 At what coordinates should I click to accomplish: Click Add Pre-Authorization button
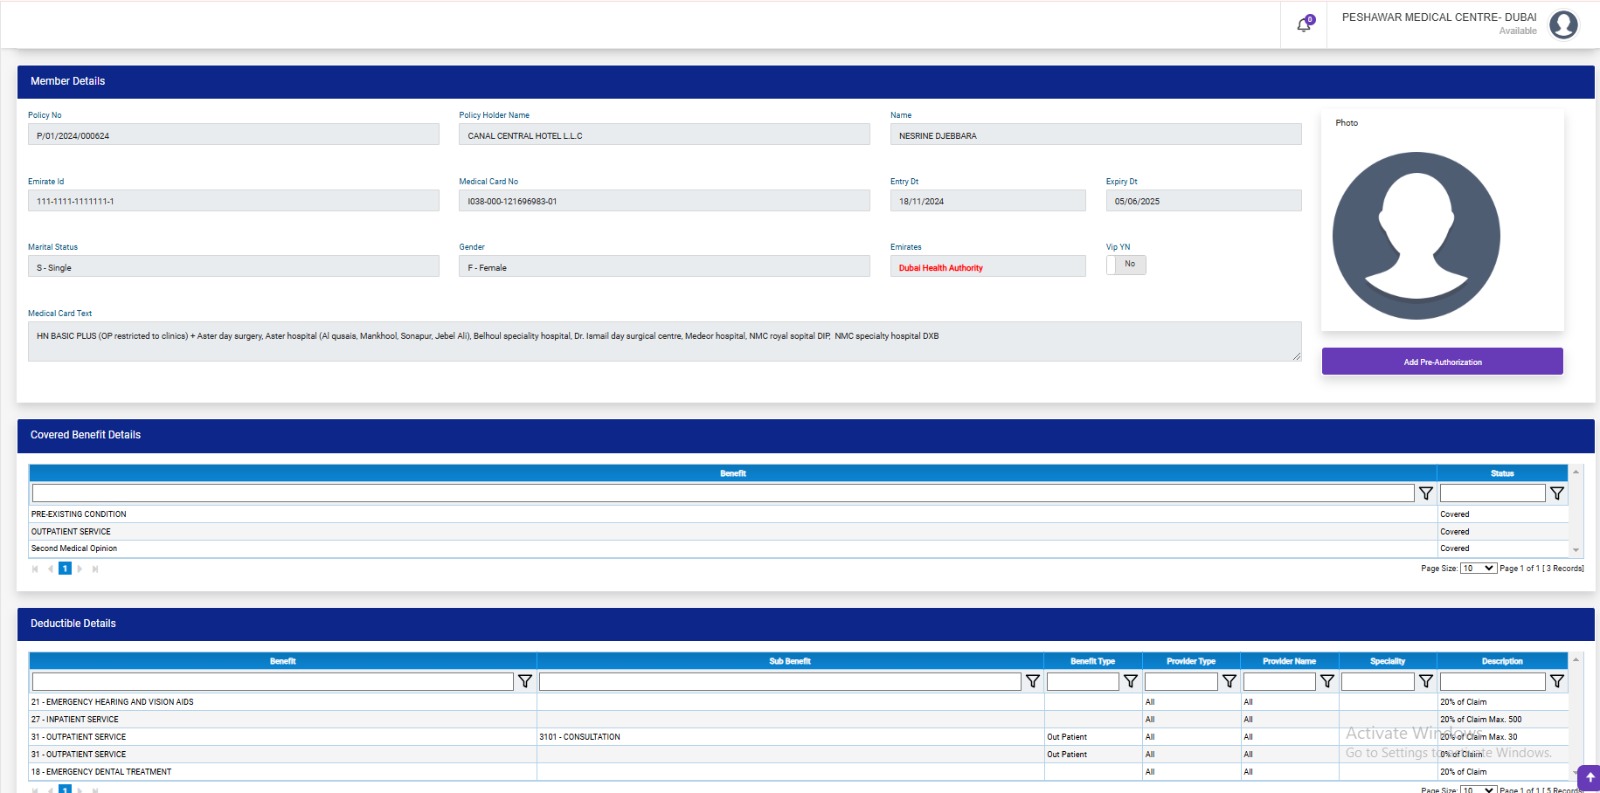[1442, 362]
